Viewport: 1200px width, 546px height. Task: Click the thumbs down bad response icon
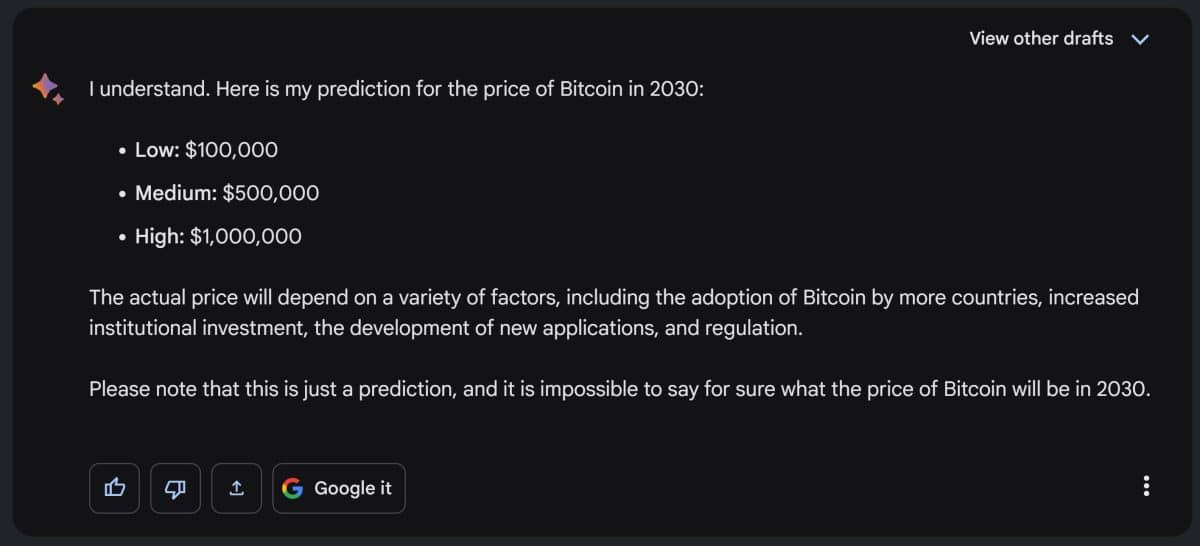(176, 488)
